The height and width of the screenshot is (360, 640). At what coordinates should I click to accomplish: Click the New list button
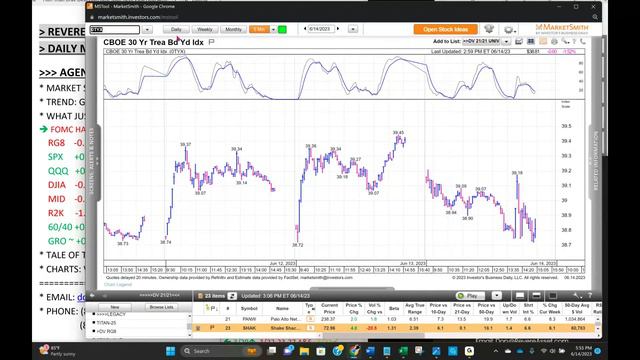pos(115,307)
